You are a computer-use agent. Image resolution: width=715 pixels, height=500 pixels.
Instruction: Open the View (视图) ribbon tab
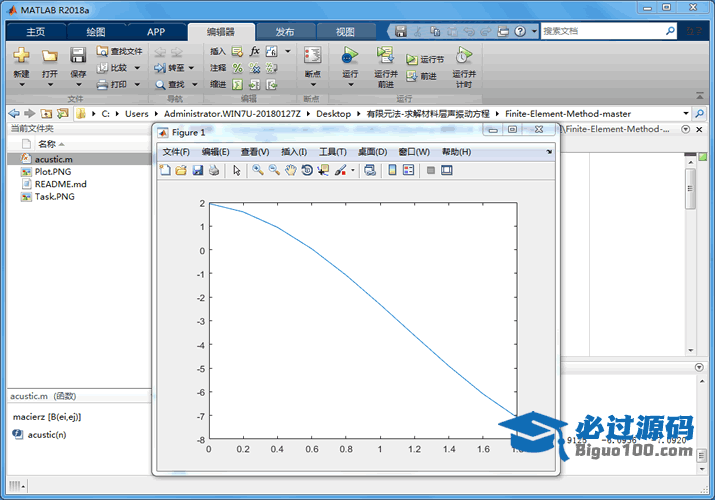(345, 32)
